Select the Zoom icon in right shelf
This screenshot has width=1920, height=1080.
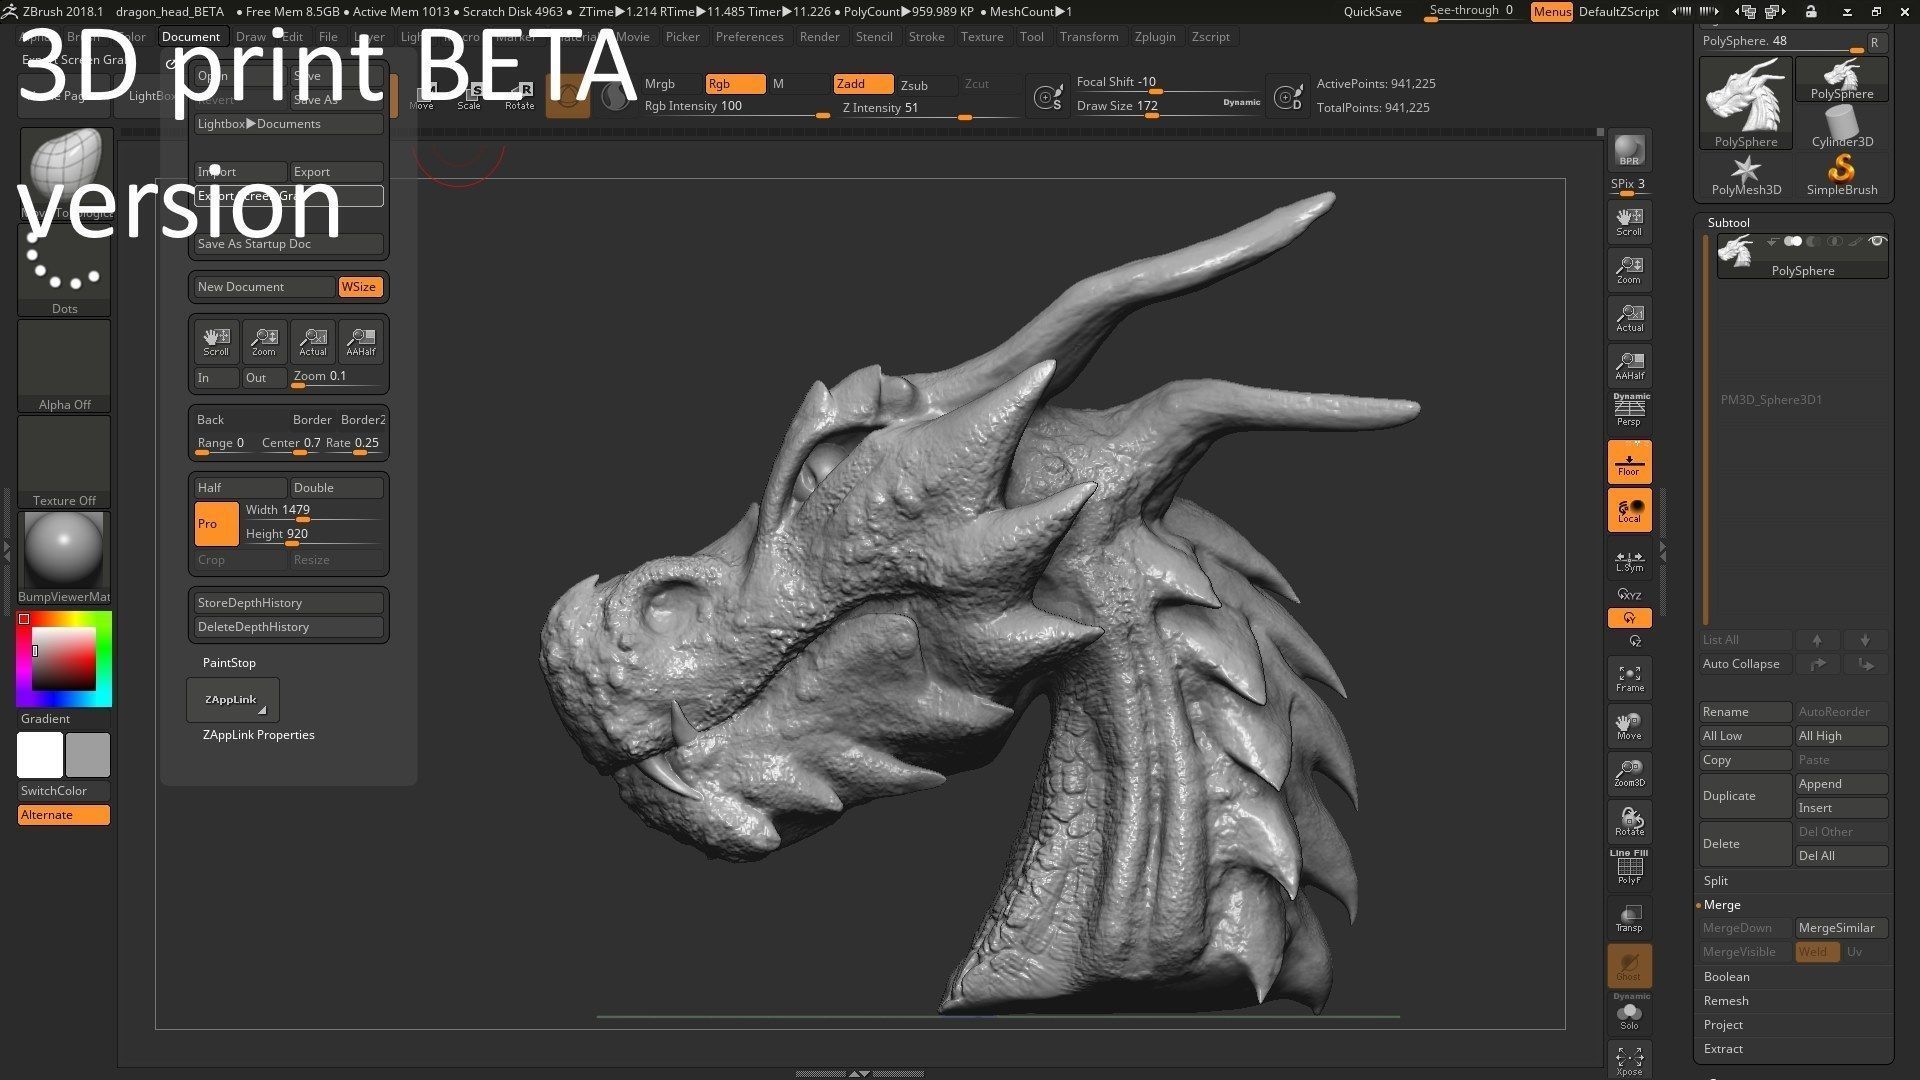pyautogui.click(x=1629, y=269)
